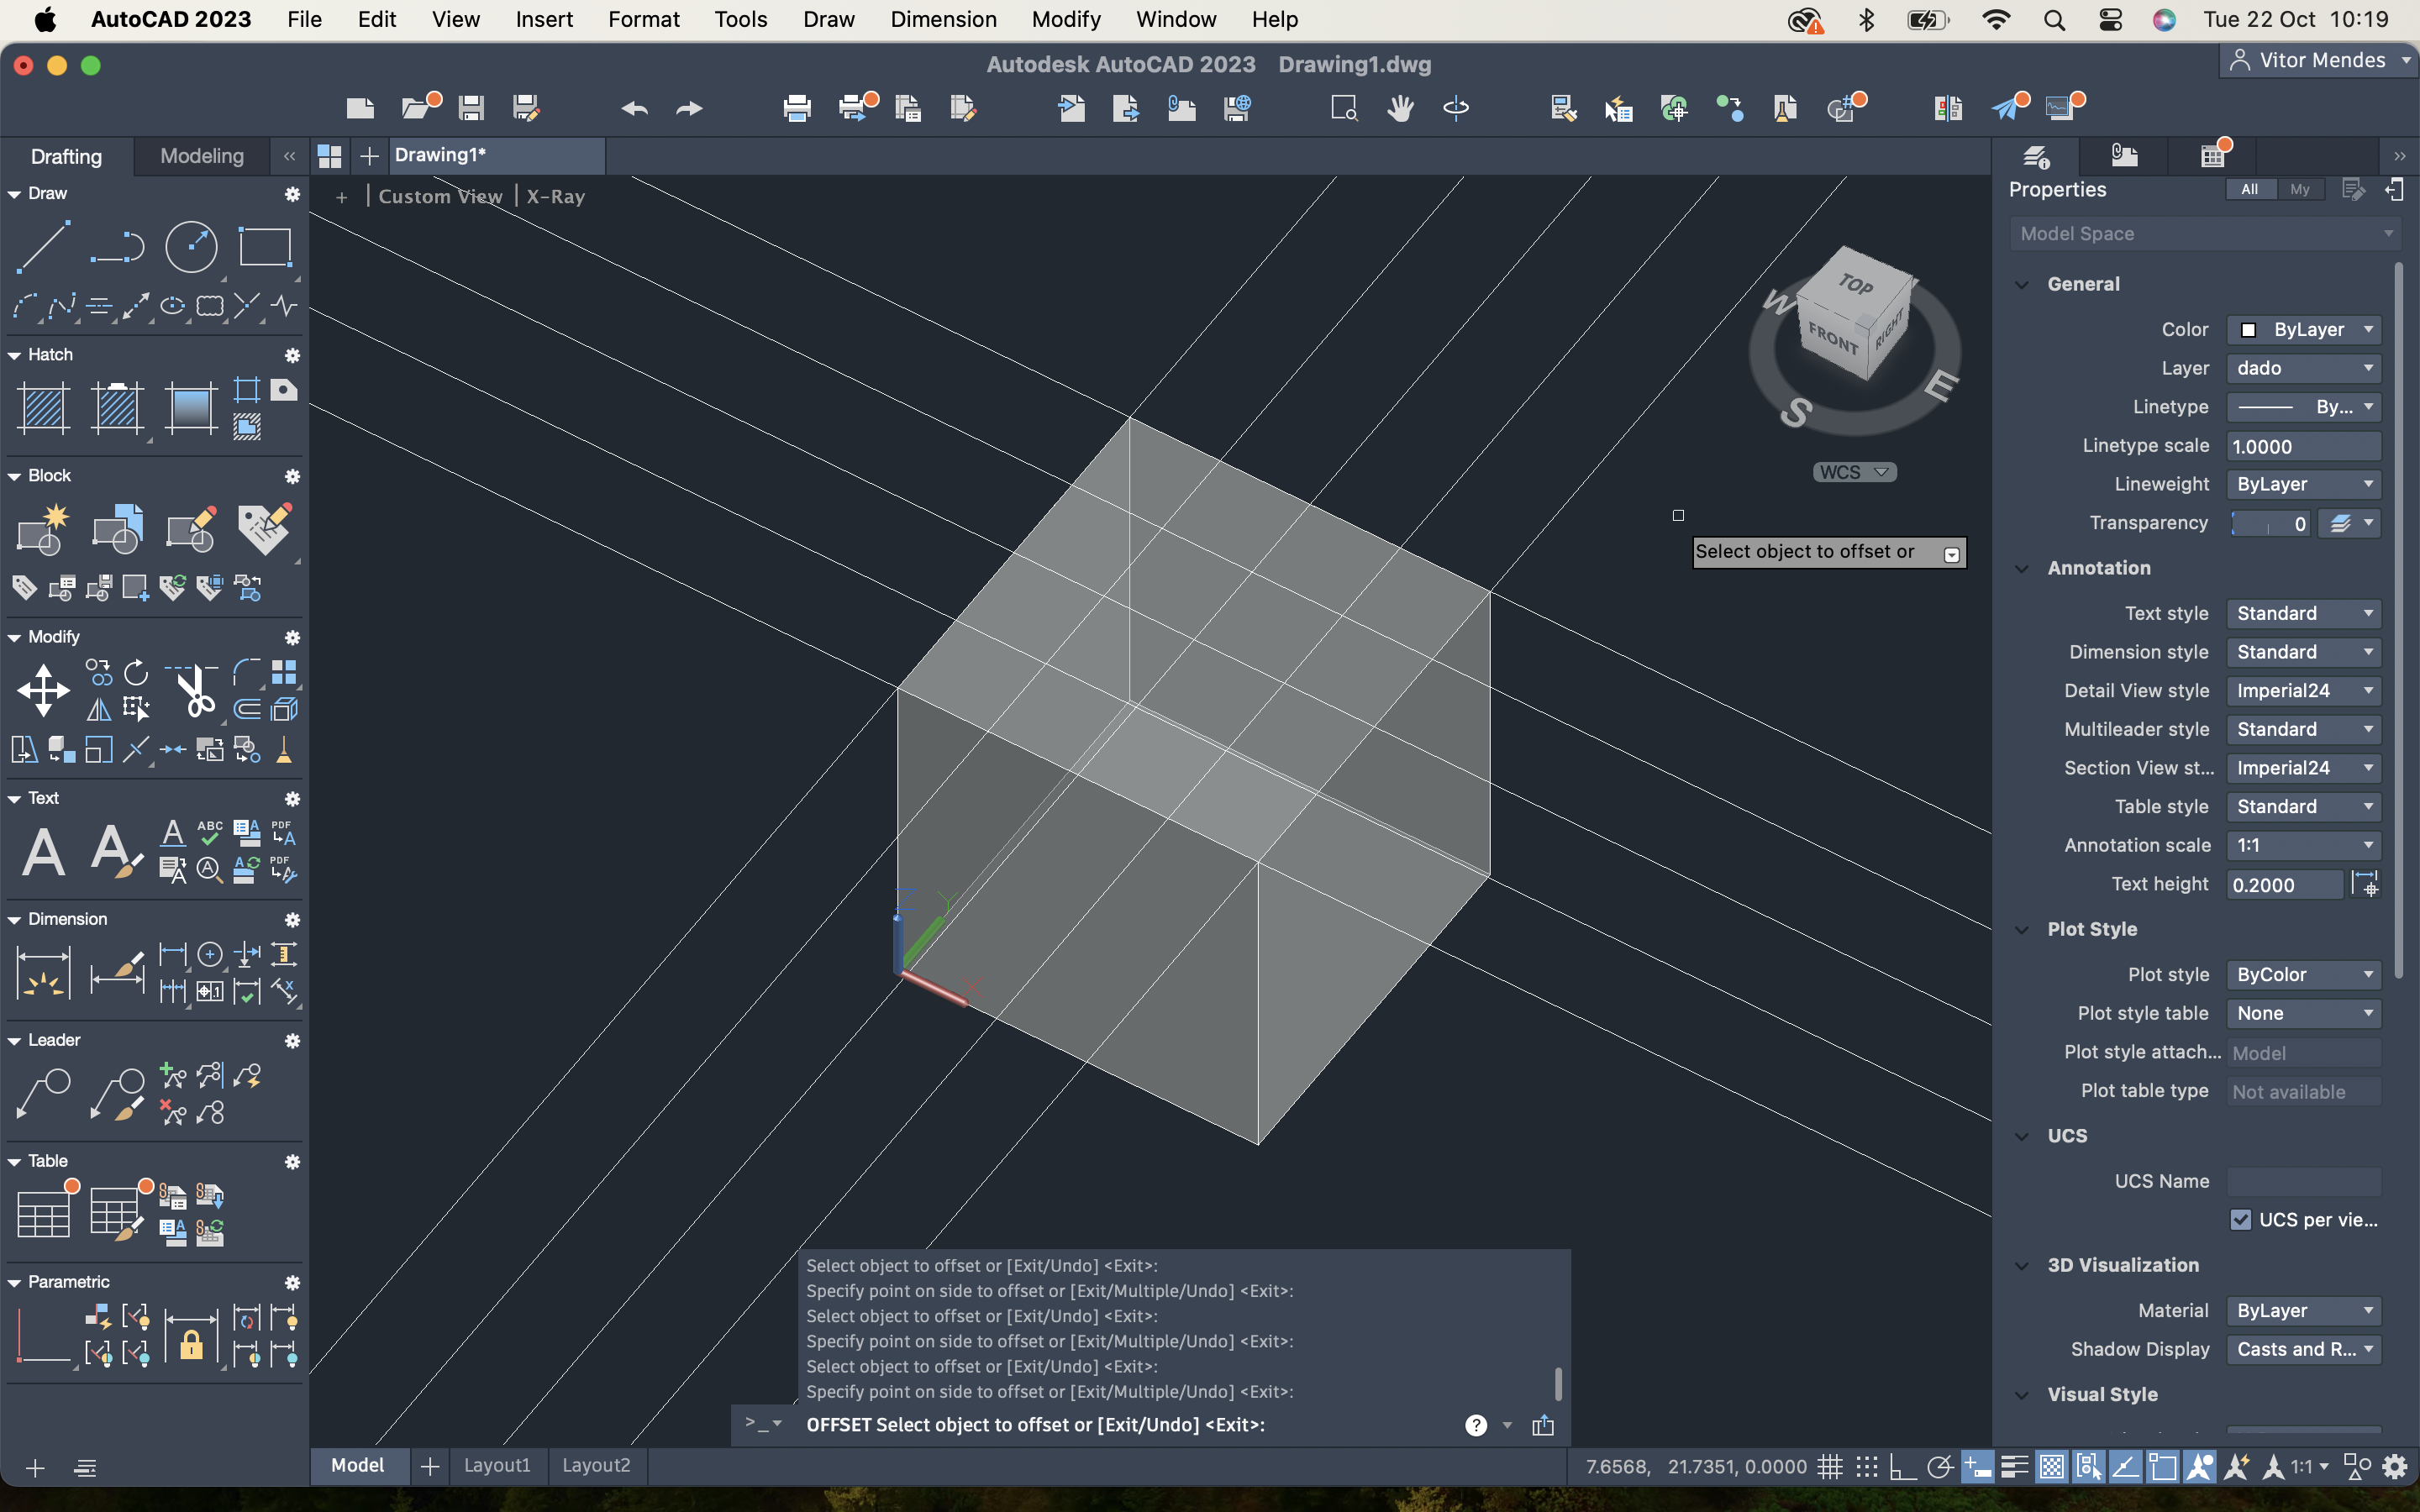Switch to the Layout2 tab

tap(596, 1465)
